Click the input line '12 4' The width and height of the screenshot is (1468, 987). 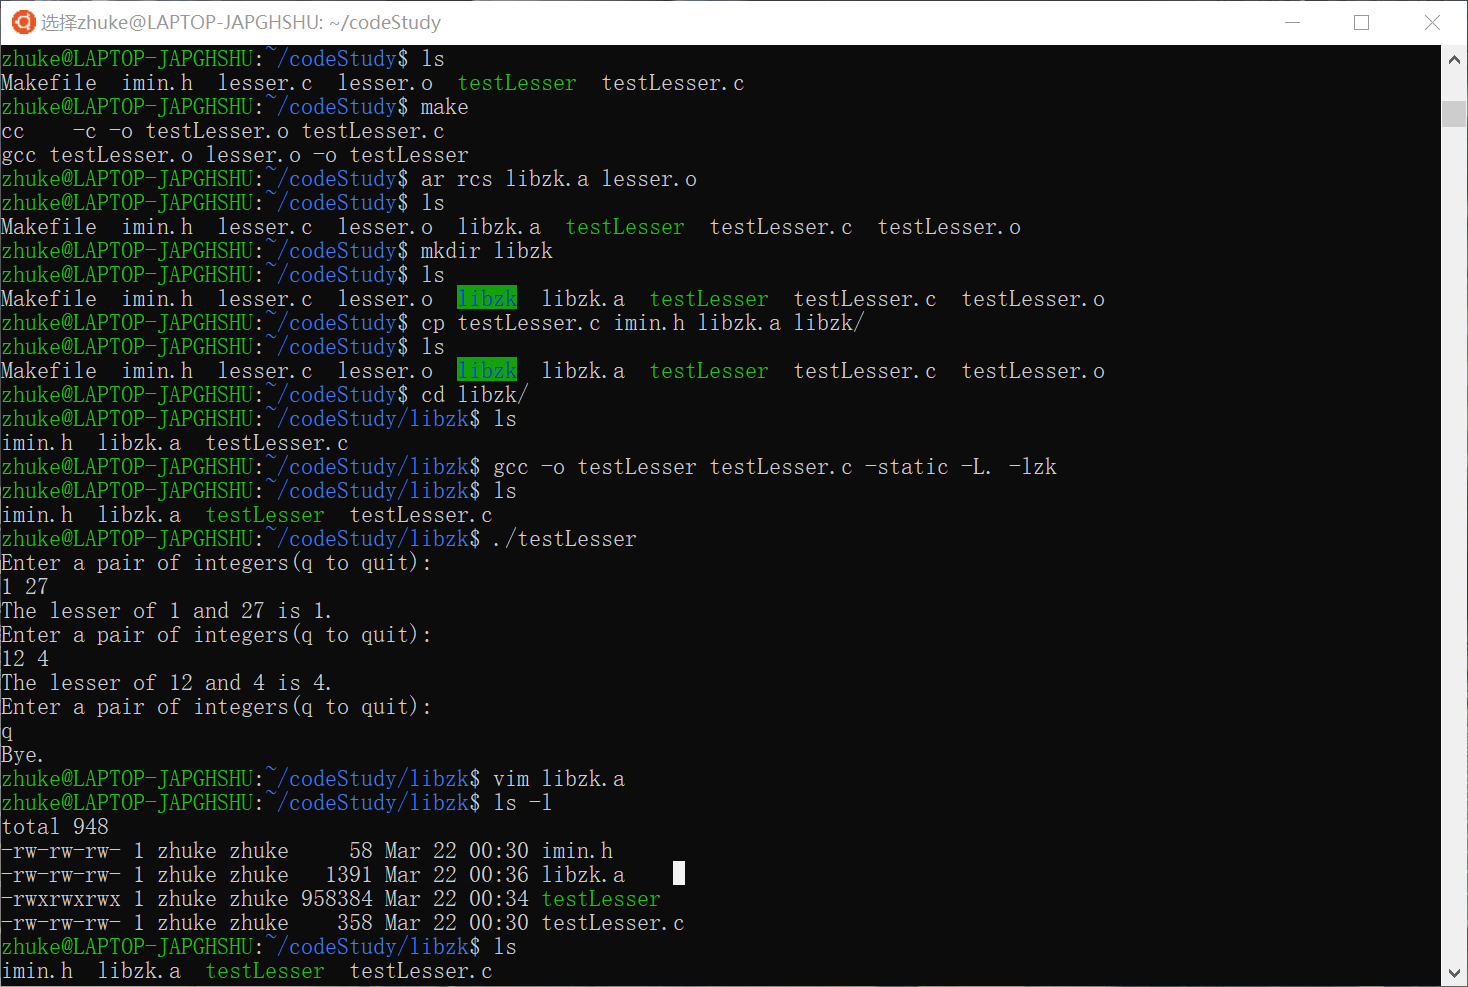[x=25, y=659]
